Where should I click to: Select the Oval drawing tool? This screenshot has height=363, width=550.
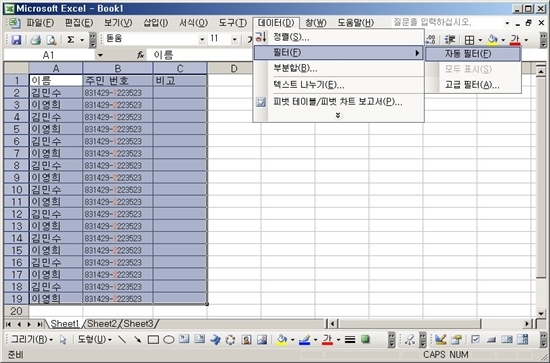tap(169, 340)
